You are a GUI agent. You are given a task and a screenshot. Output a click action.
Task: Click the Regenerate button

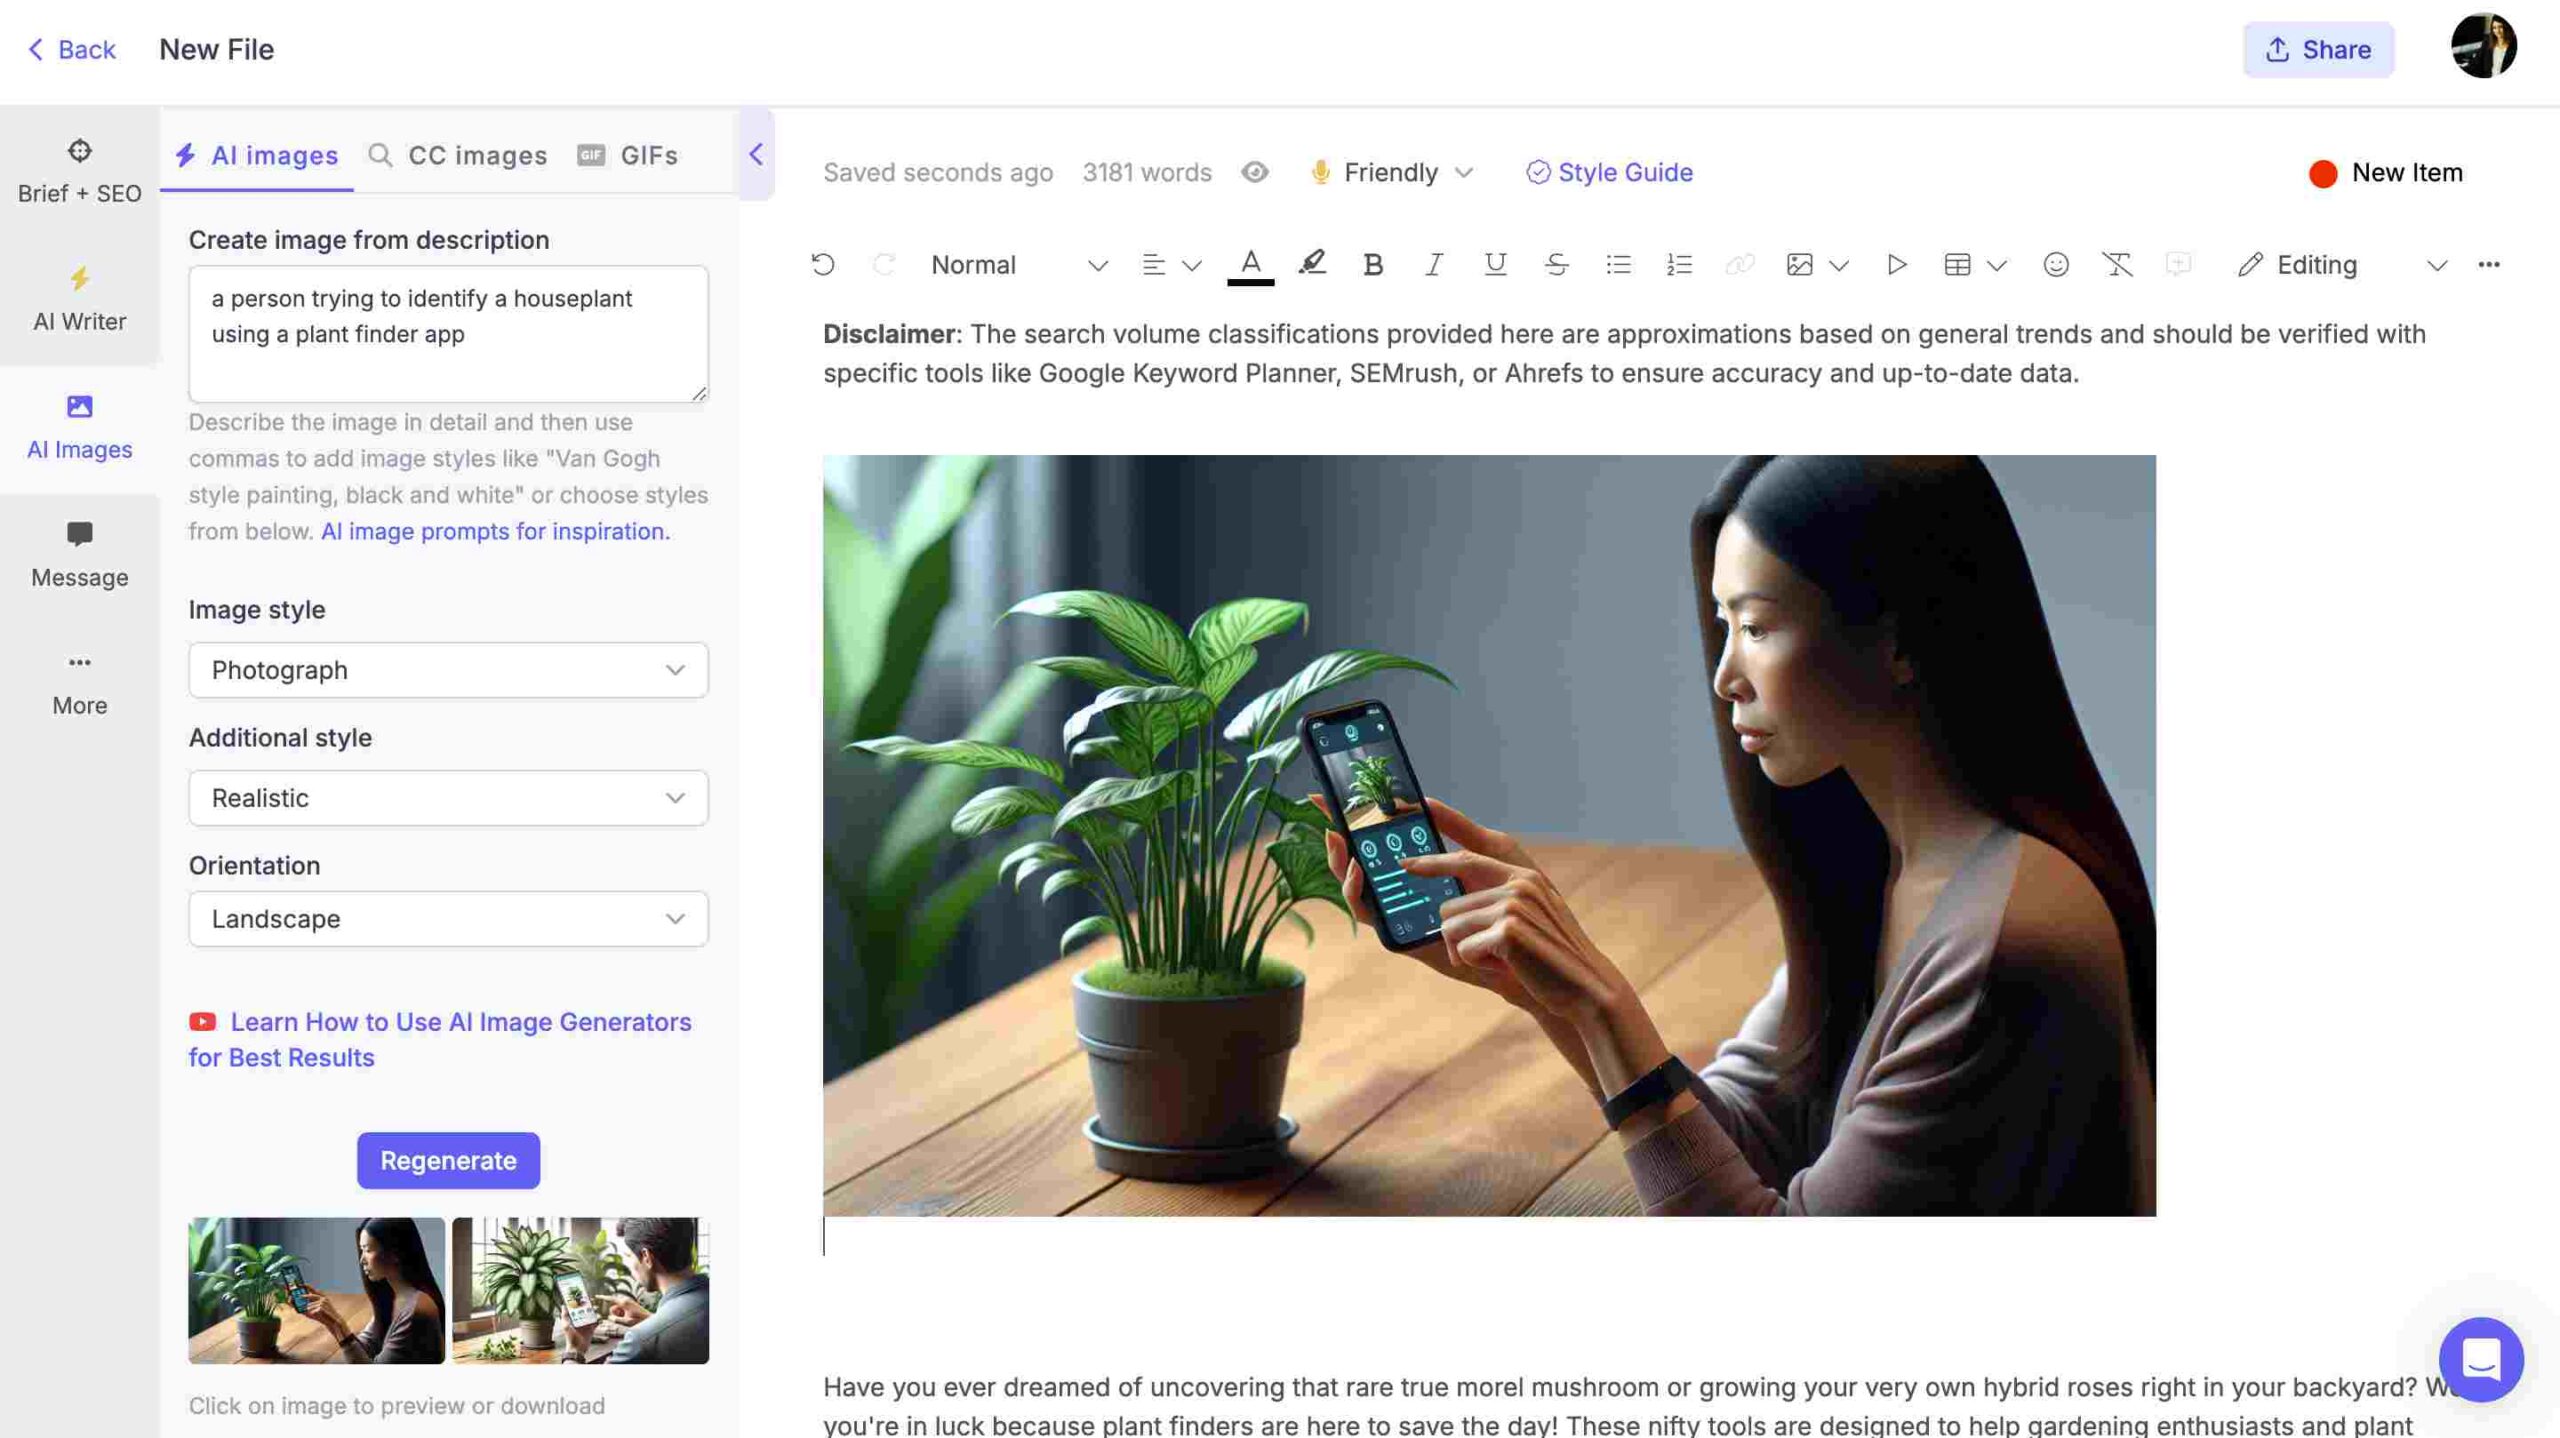pos(448,1160)
